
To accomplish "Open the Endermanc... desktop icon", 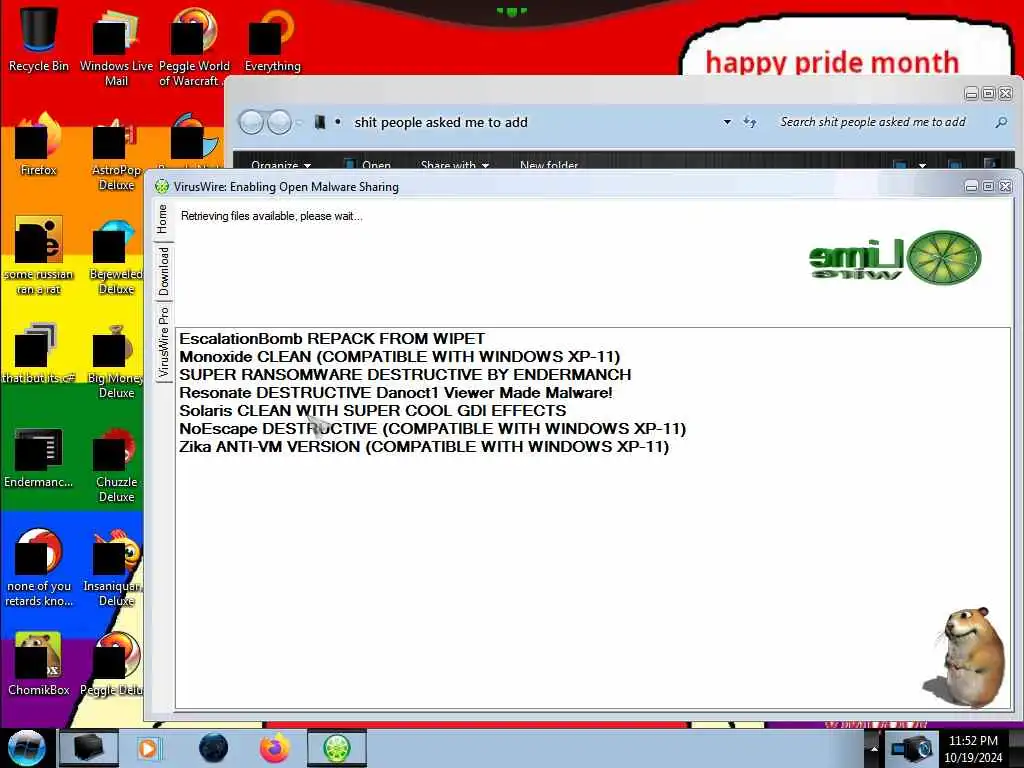I will click(x=39, y=457).
